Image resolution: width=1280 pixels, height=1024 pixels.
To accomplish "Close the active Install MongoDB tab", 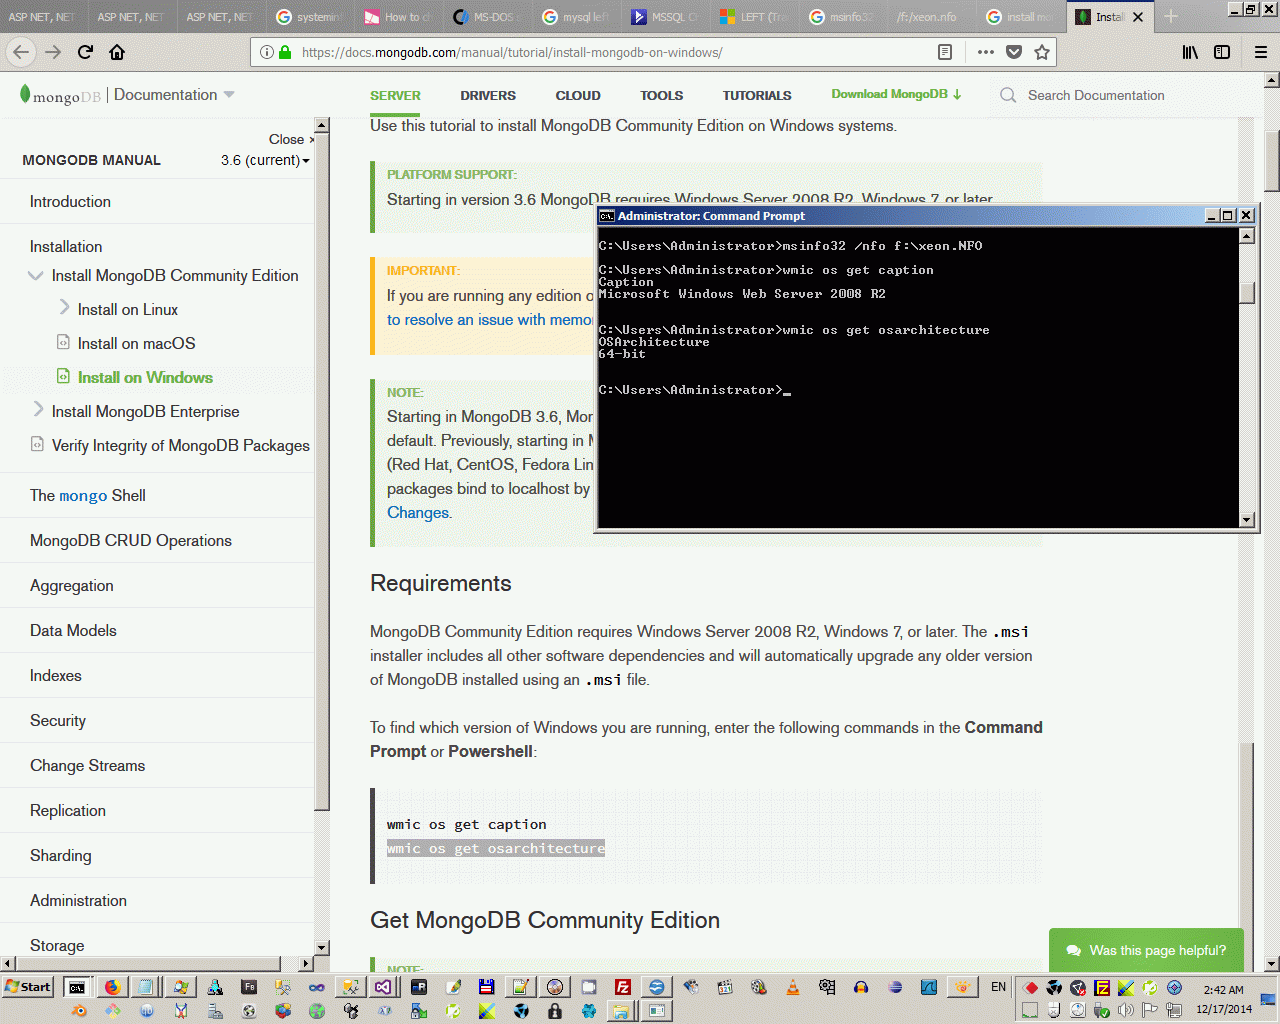I will pos(1138,17).
